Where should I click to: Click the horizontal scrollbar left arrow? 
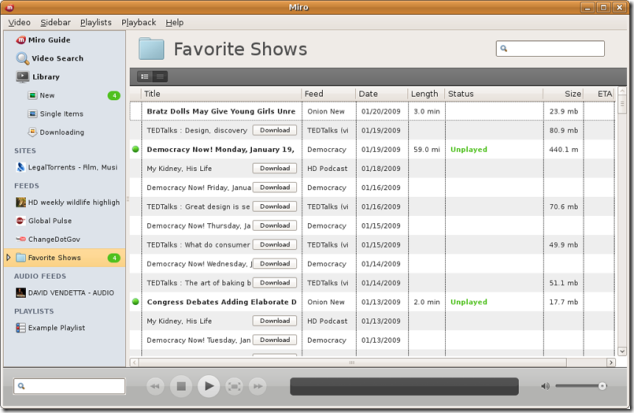pos(134,362)
